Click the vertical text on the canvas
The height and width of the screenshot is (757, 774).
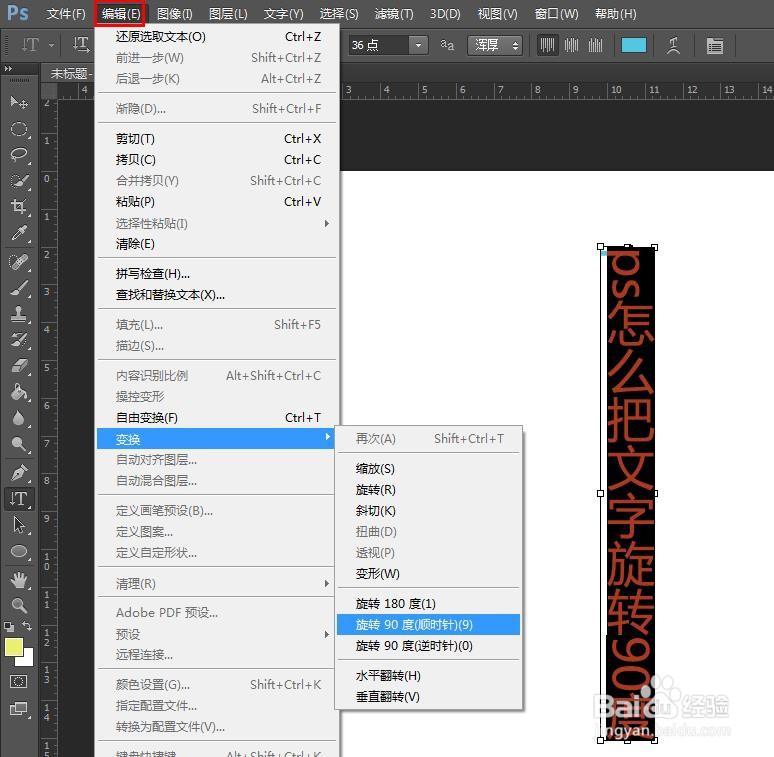[x=629, y=493]
